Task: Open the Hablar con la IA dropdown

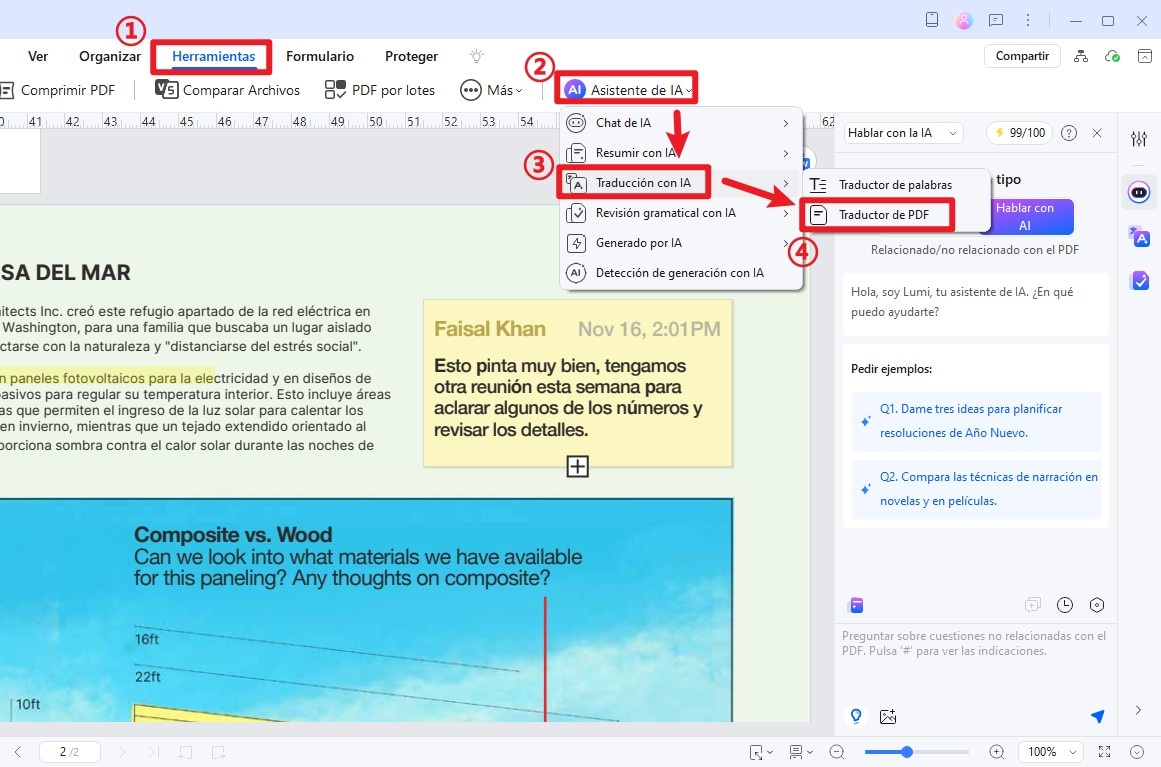Action: coord(903,133)
